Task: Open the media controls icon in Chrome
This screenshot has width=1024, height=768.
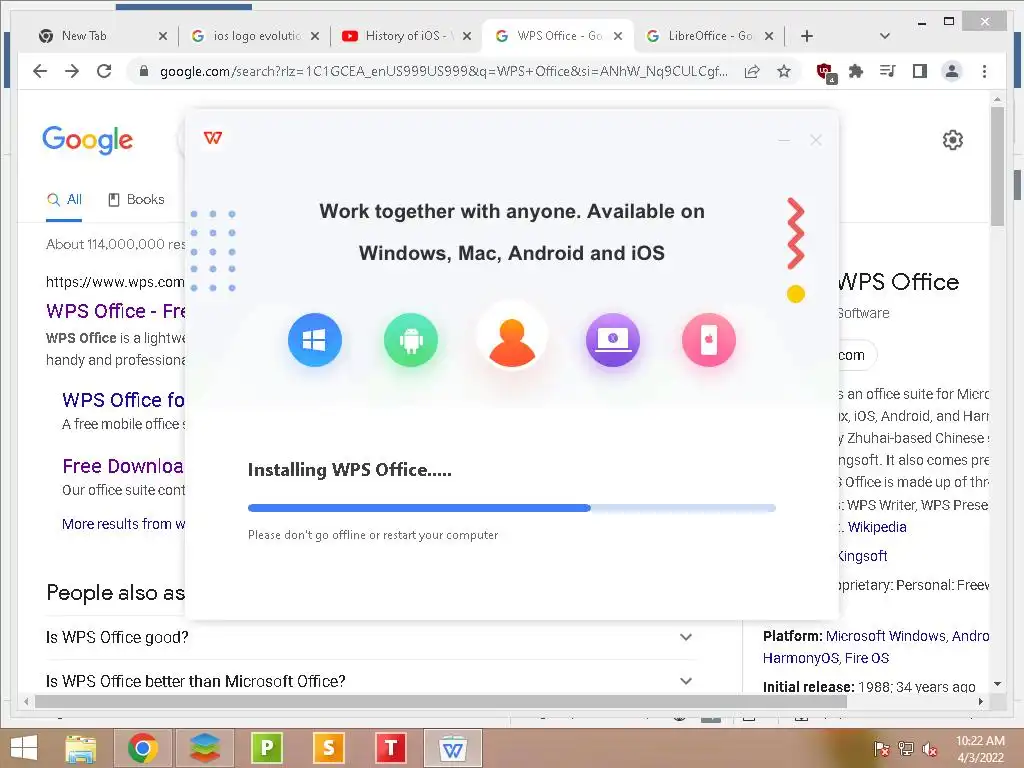Action: pos(888,71)
